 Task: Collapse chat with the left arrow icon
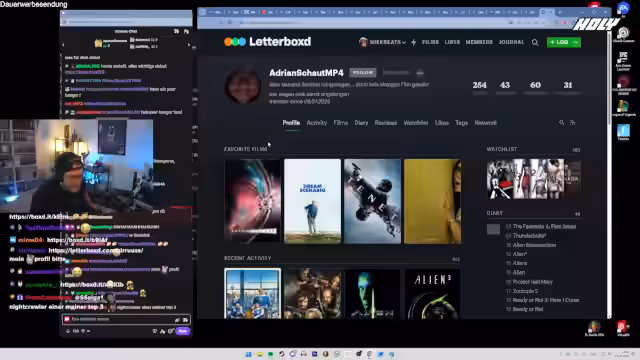coord(63,44)
